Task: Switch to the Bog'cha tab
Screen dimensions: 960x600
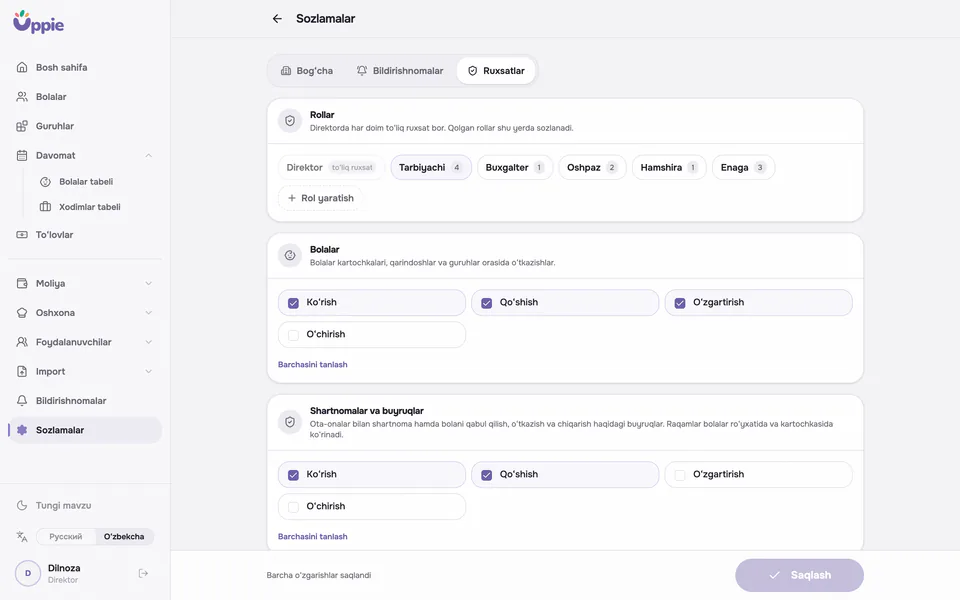Action: [x=307, y=71]
